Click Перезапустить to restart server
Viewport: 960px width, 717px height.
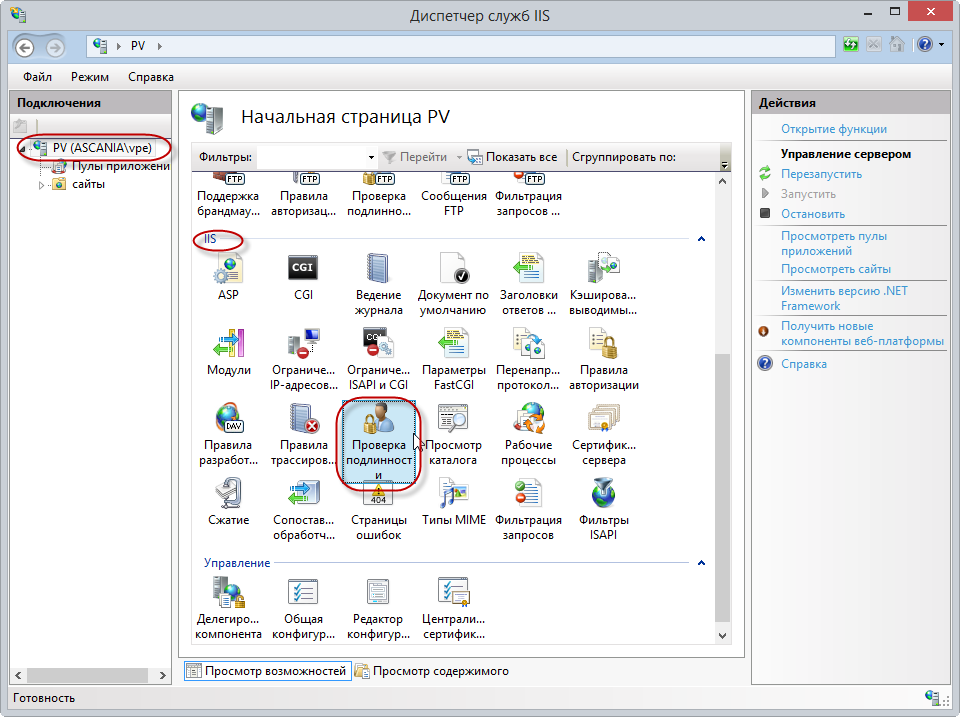[821, 174]
